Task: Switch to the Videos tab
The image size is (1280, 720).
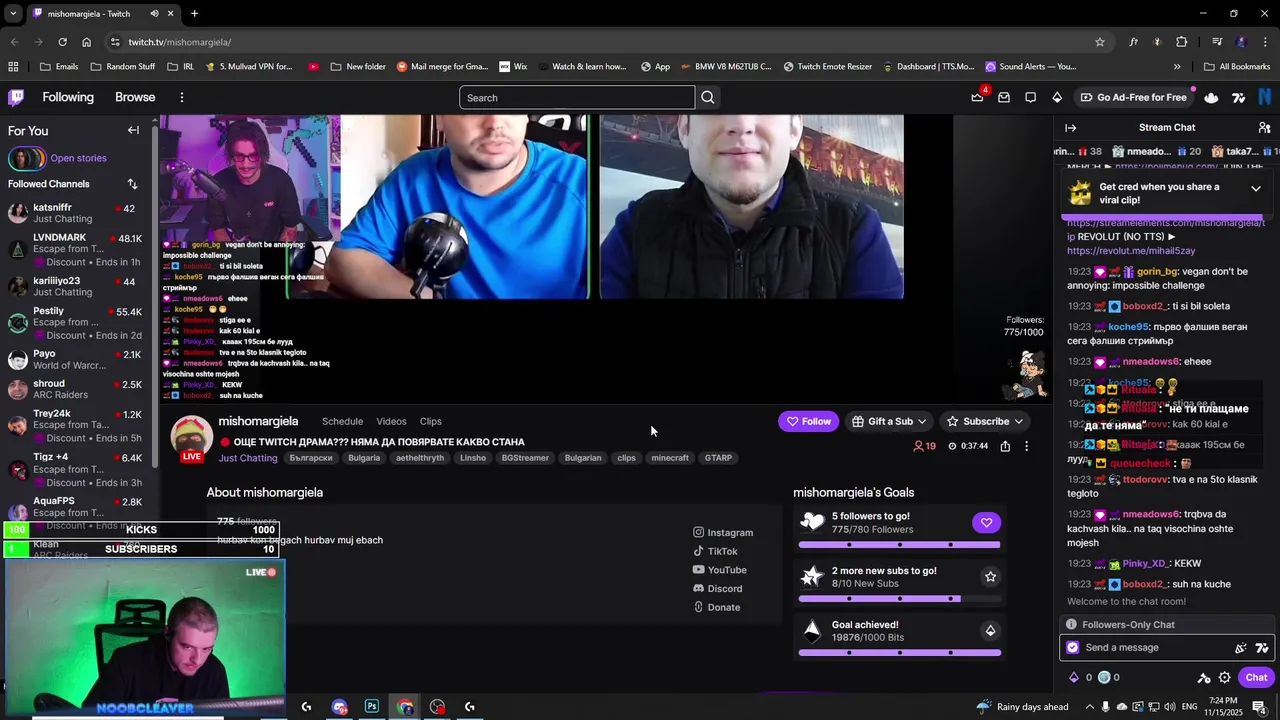Action: click(391, 422)
